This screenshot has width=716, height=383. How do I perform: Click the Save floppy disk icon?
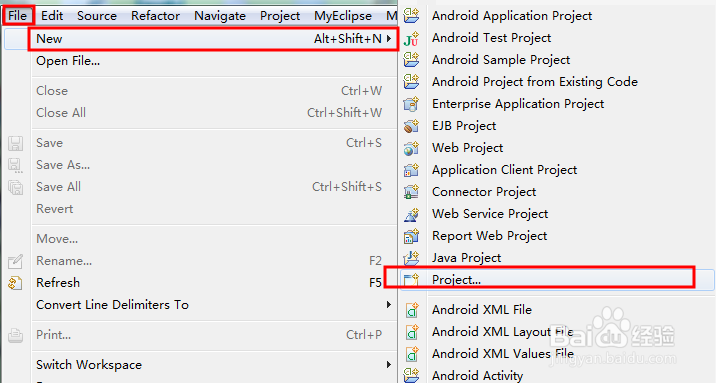tap(16, 143)
